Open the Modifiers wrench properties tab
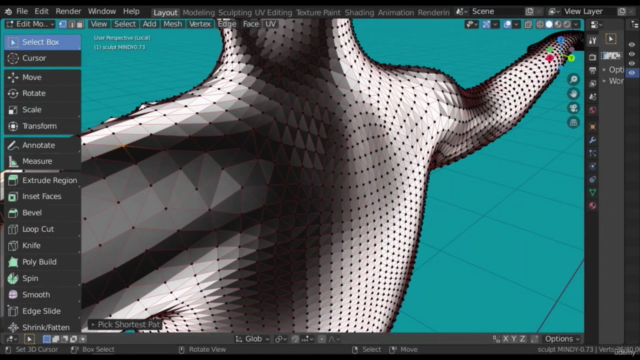 click(593, 140)
